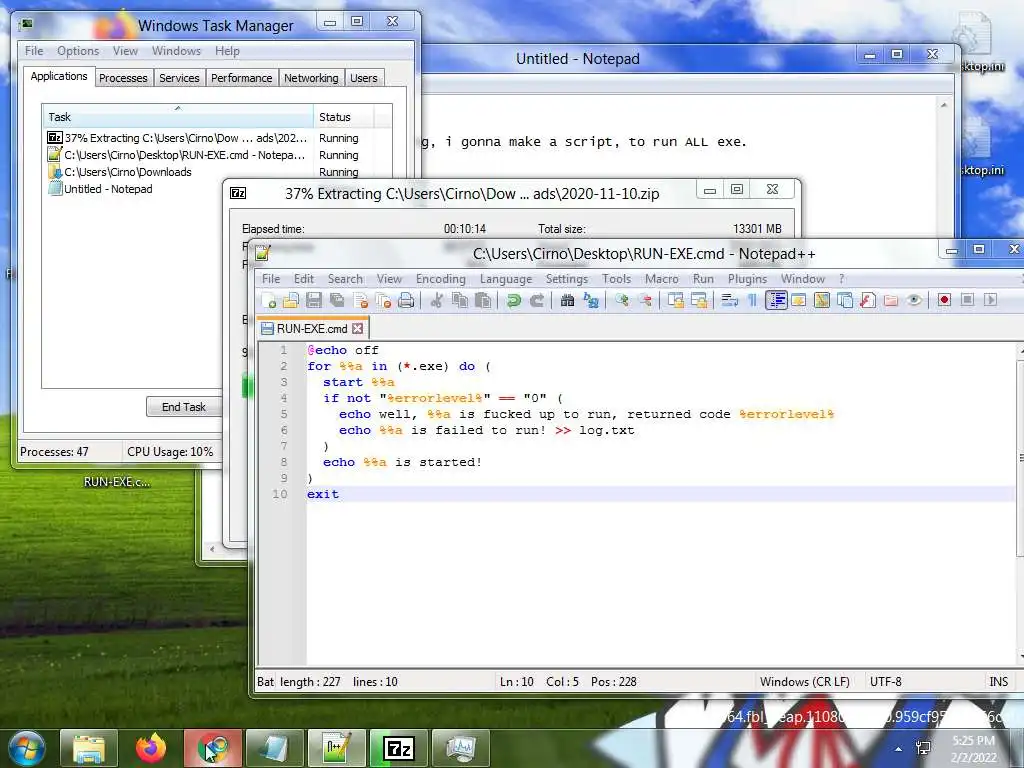Open the Macro menu in Notepad++
1024x768 pixels.
point(662,279)
